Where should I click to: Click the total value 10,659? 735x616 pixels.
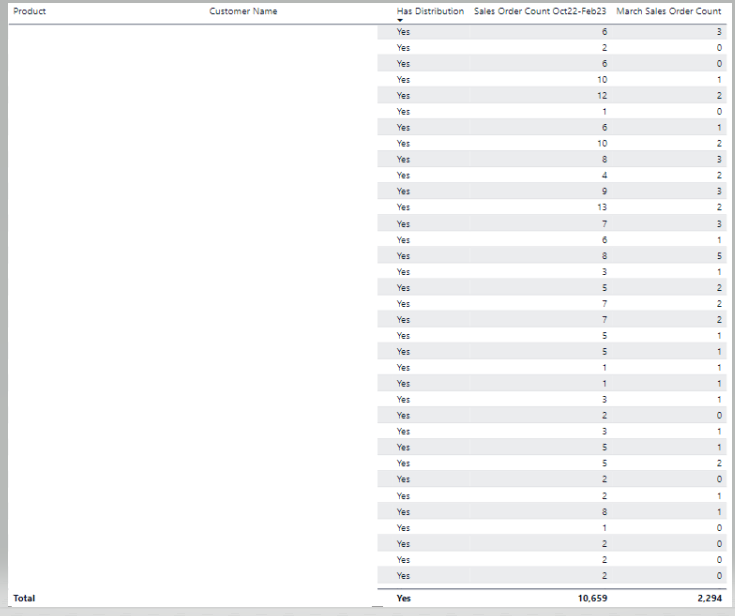(592, 598)
